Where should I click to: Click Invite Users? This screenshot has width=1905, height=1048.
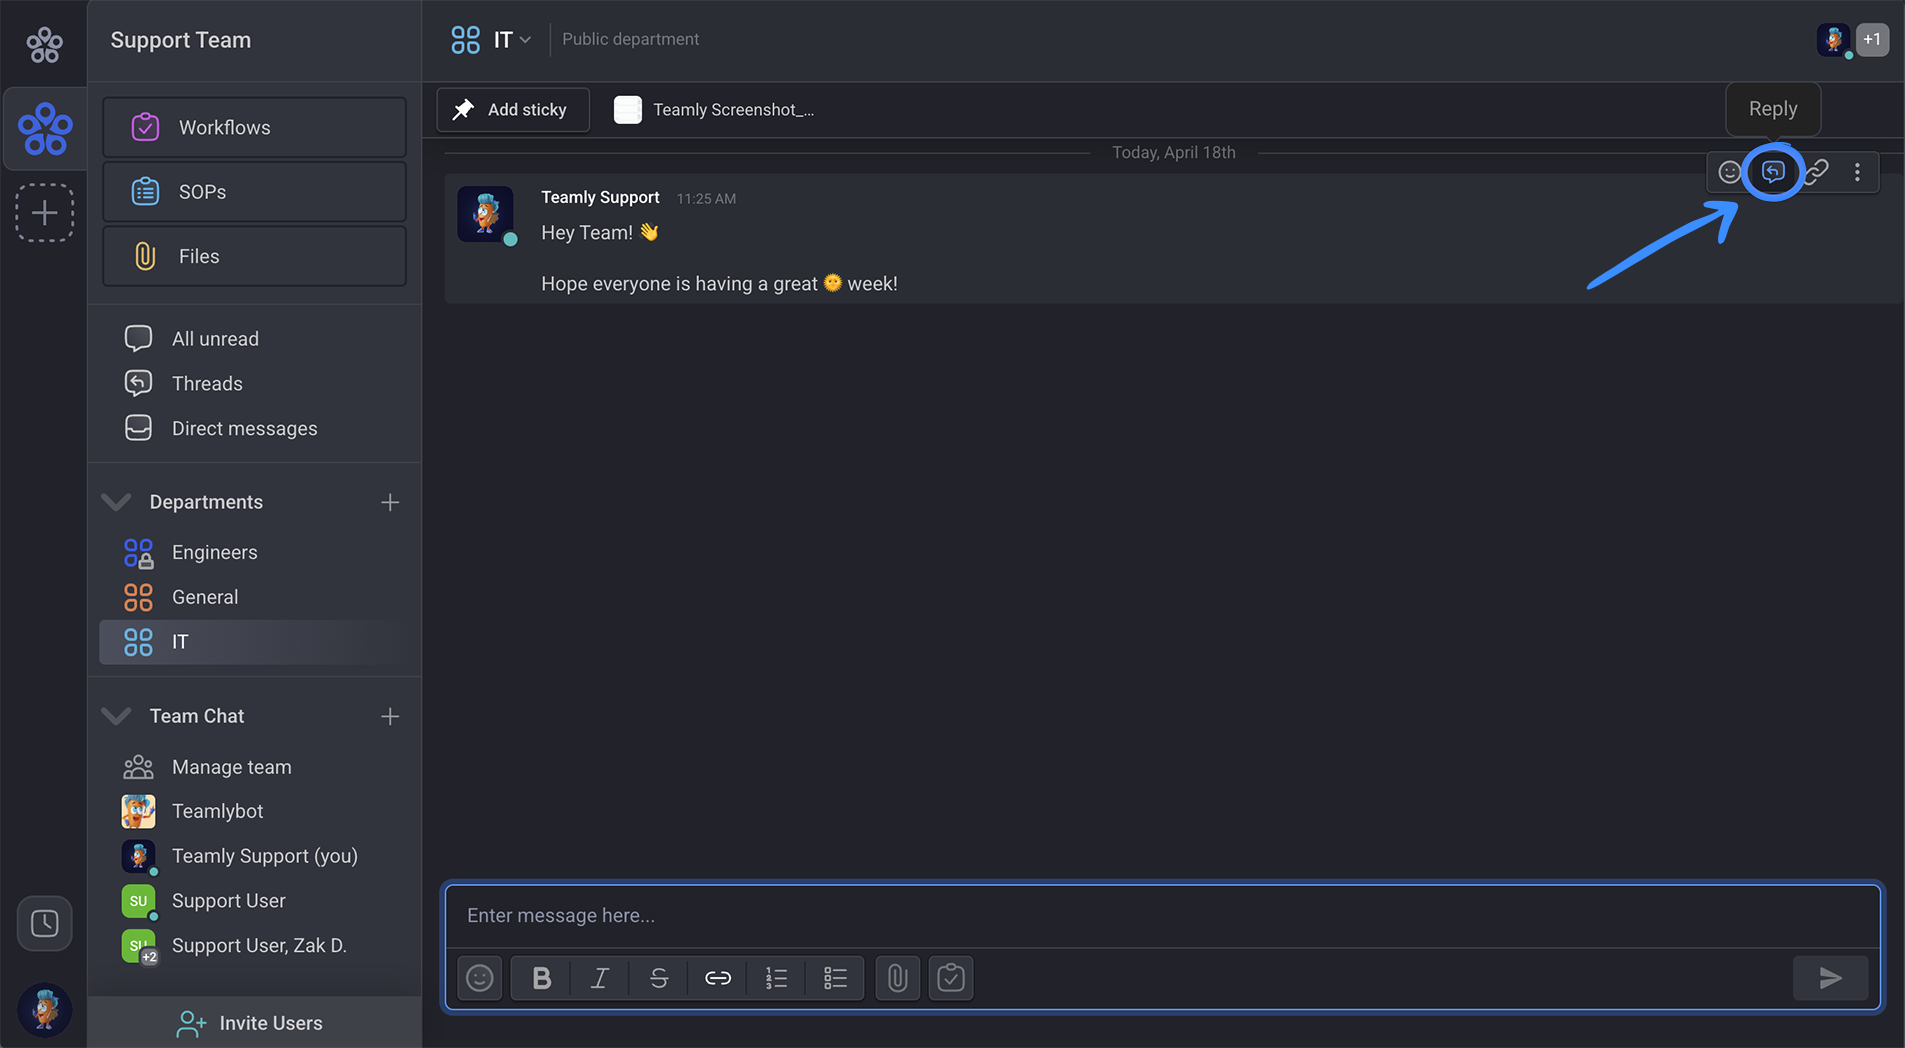click(x=250, y=1023)
